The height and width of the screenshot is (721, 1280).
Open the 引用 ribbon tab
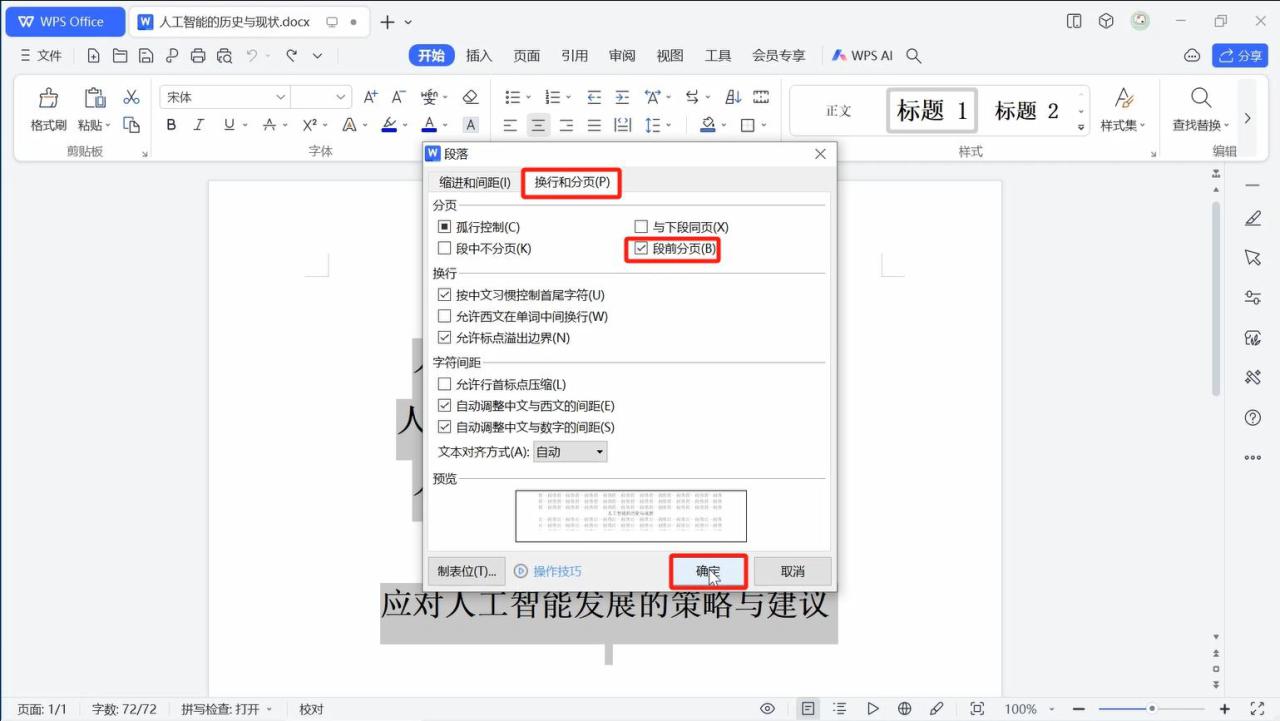pyautogui.click(x=575, y=56)
